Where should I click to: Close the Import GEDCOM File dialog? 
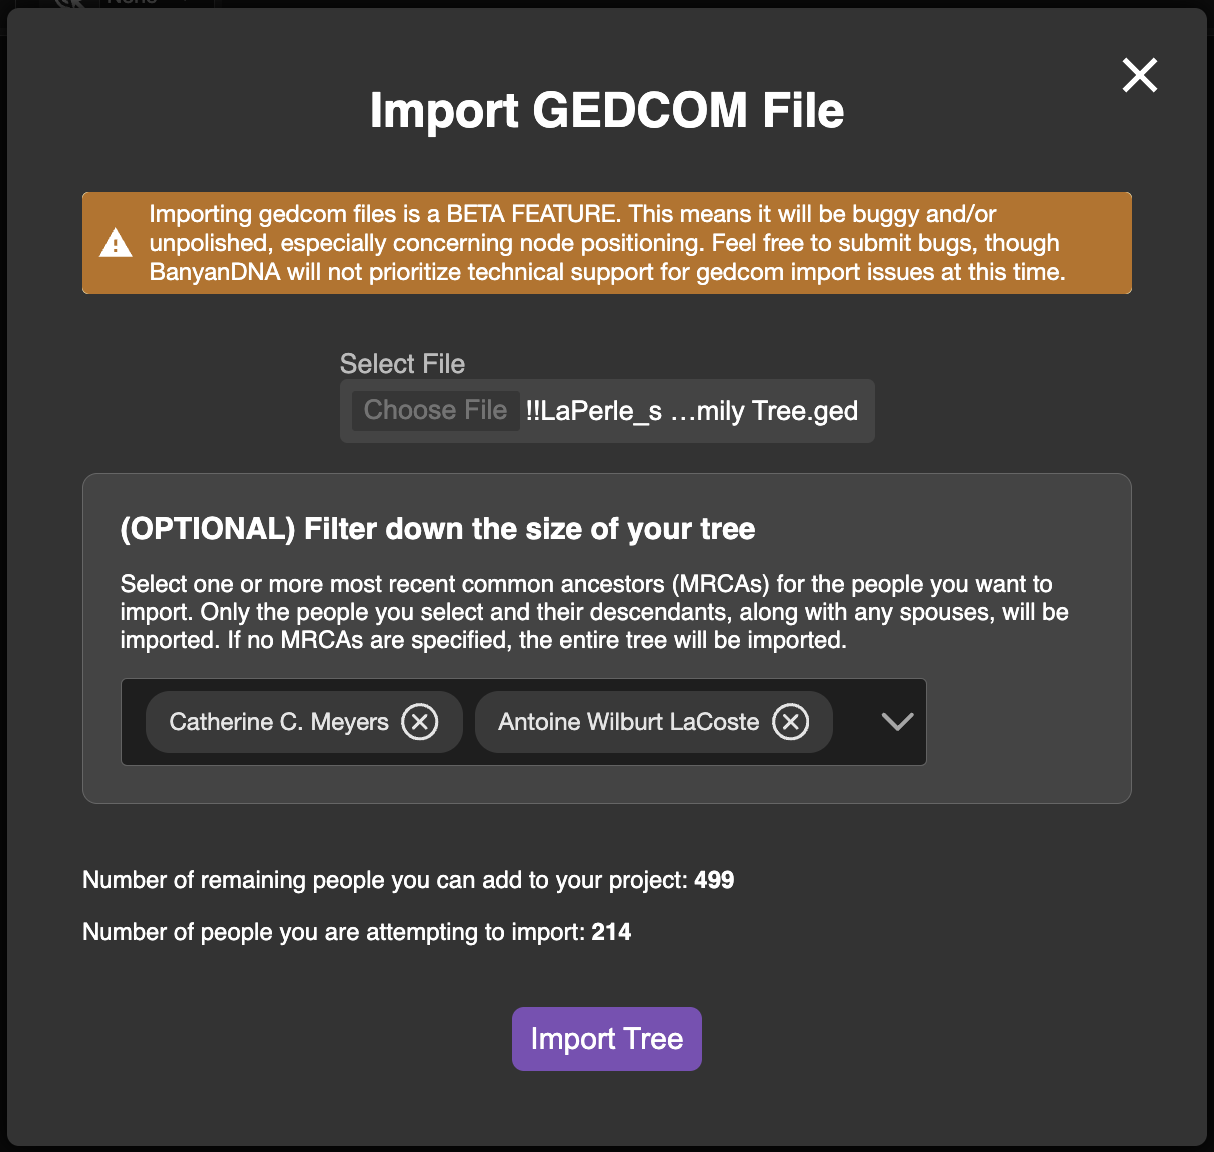click(x=1139, y=75)
